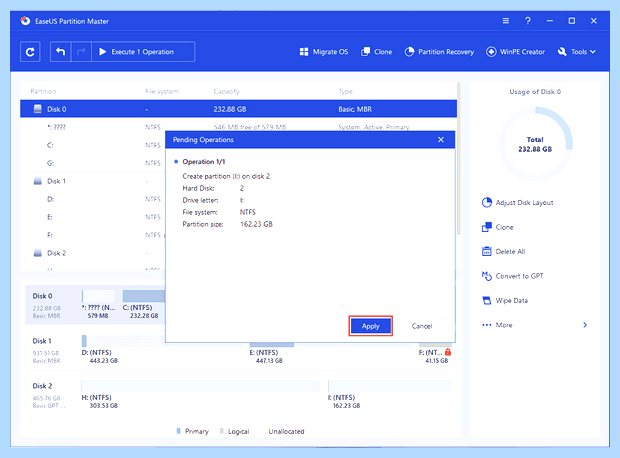Expand the Tools dropdown

[577, 52]
